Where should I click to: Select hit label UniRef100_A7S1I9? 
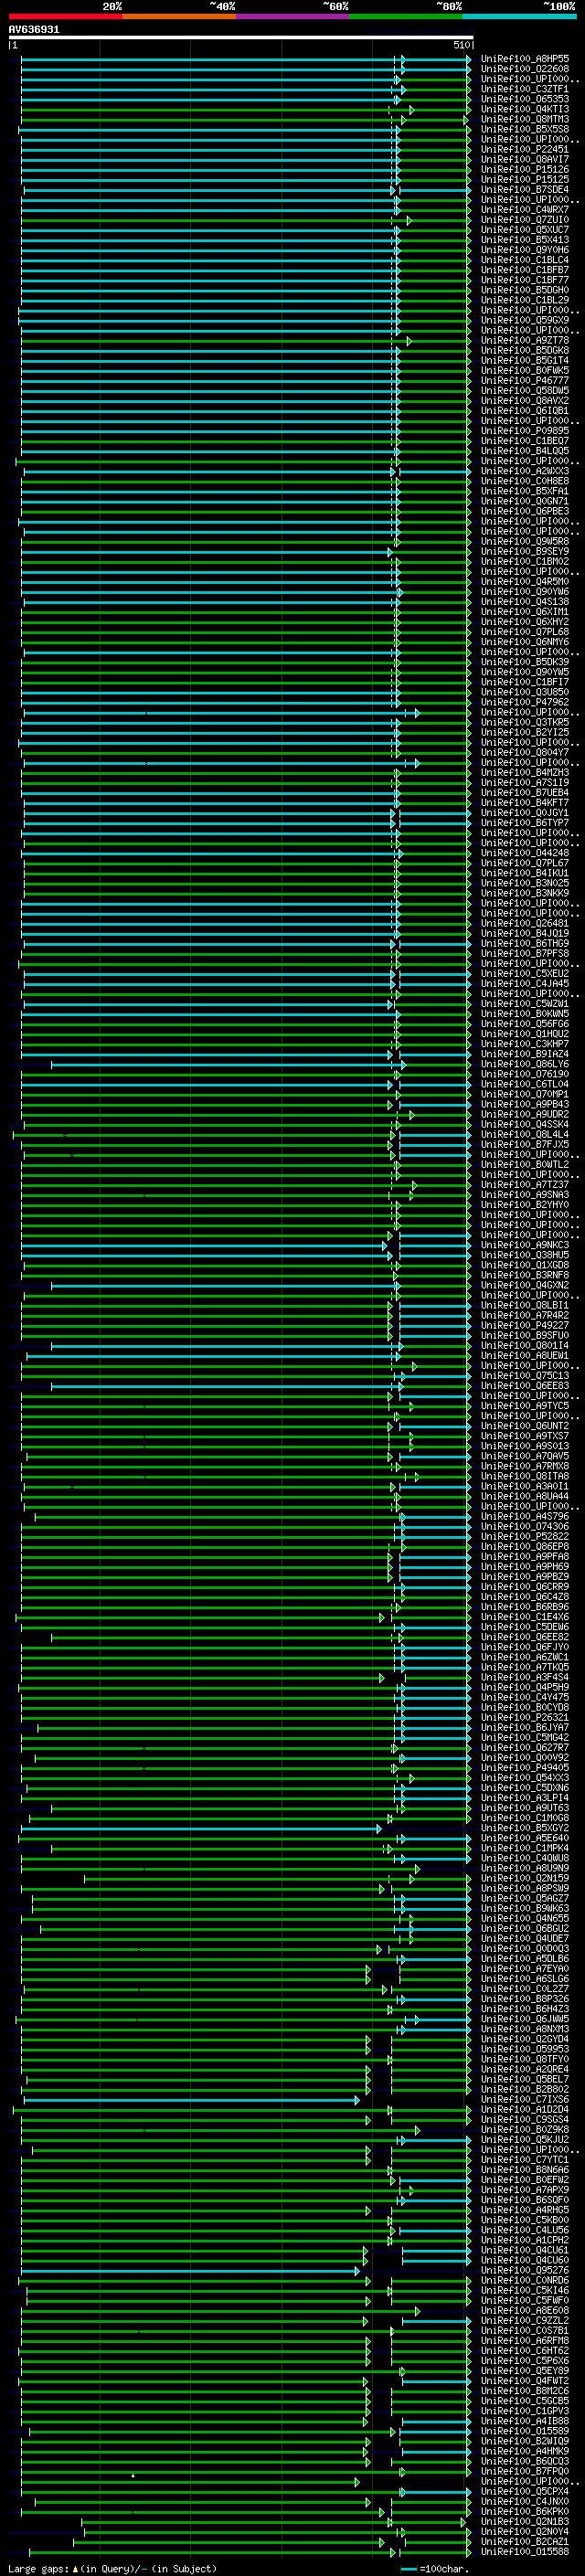coord(525,783)
